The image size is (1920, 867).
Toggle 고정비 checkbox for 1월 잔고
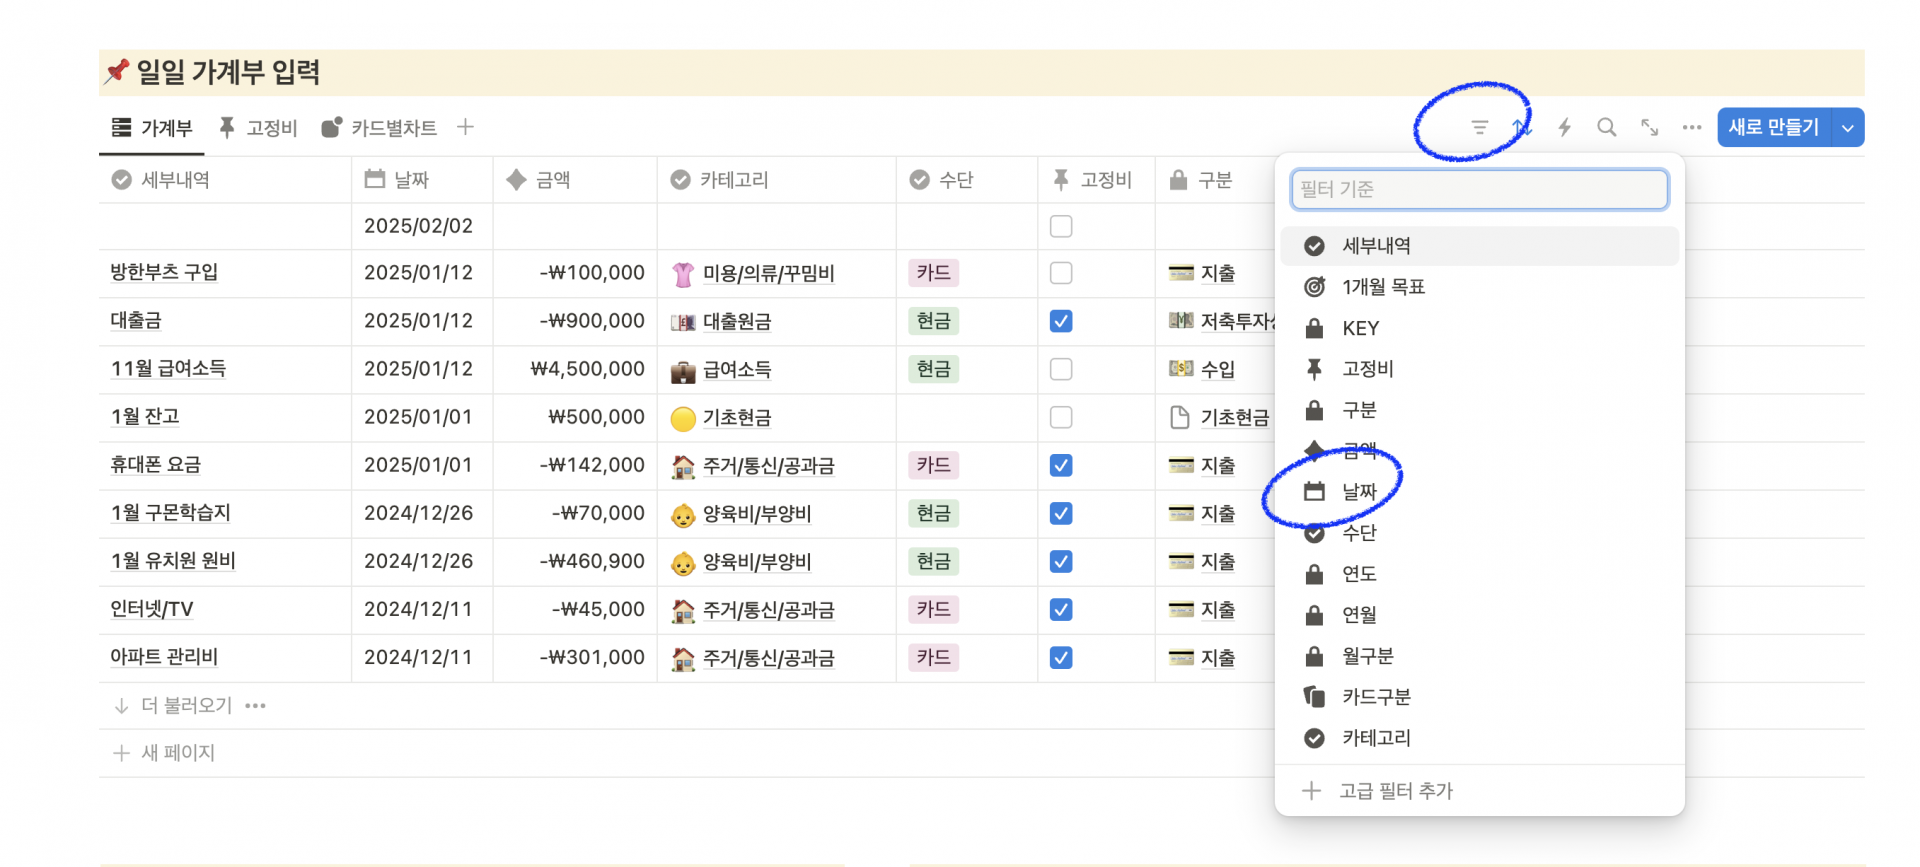(1061, 417)
